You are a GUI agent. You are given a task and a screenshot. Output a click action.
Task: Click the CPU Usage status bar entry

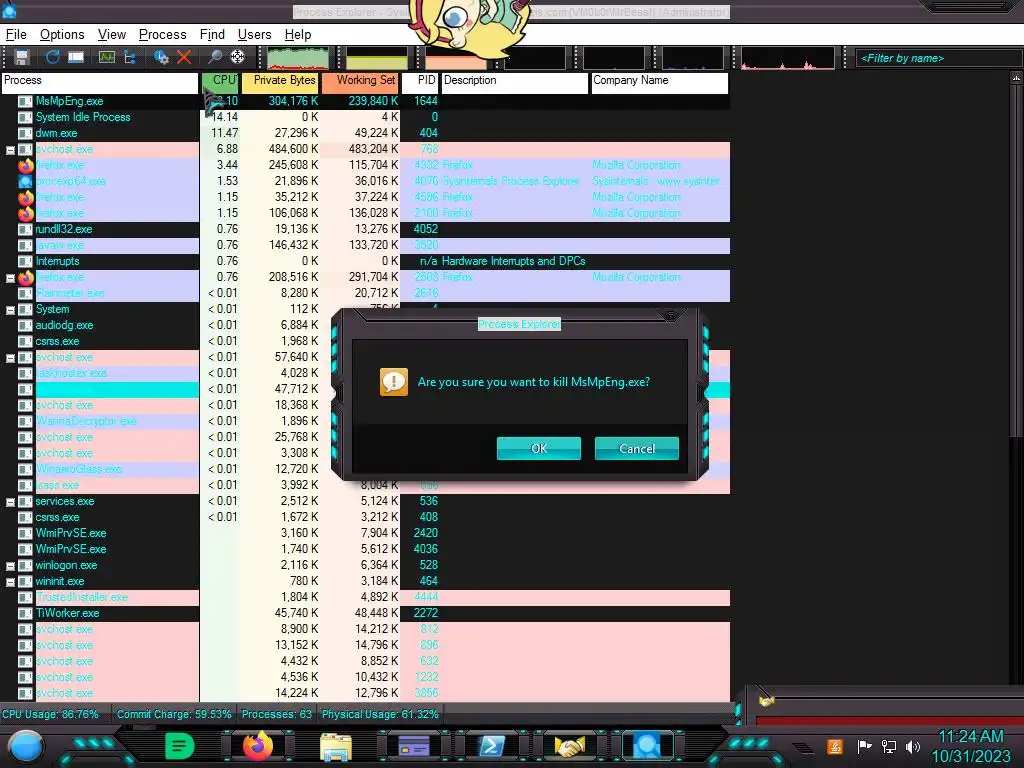(x=51, y=714)
